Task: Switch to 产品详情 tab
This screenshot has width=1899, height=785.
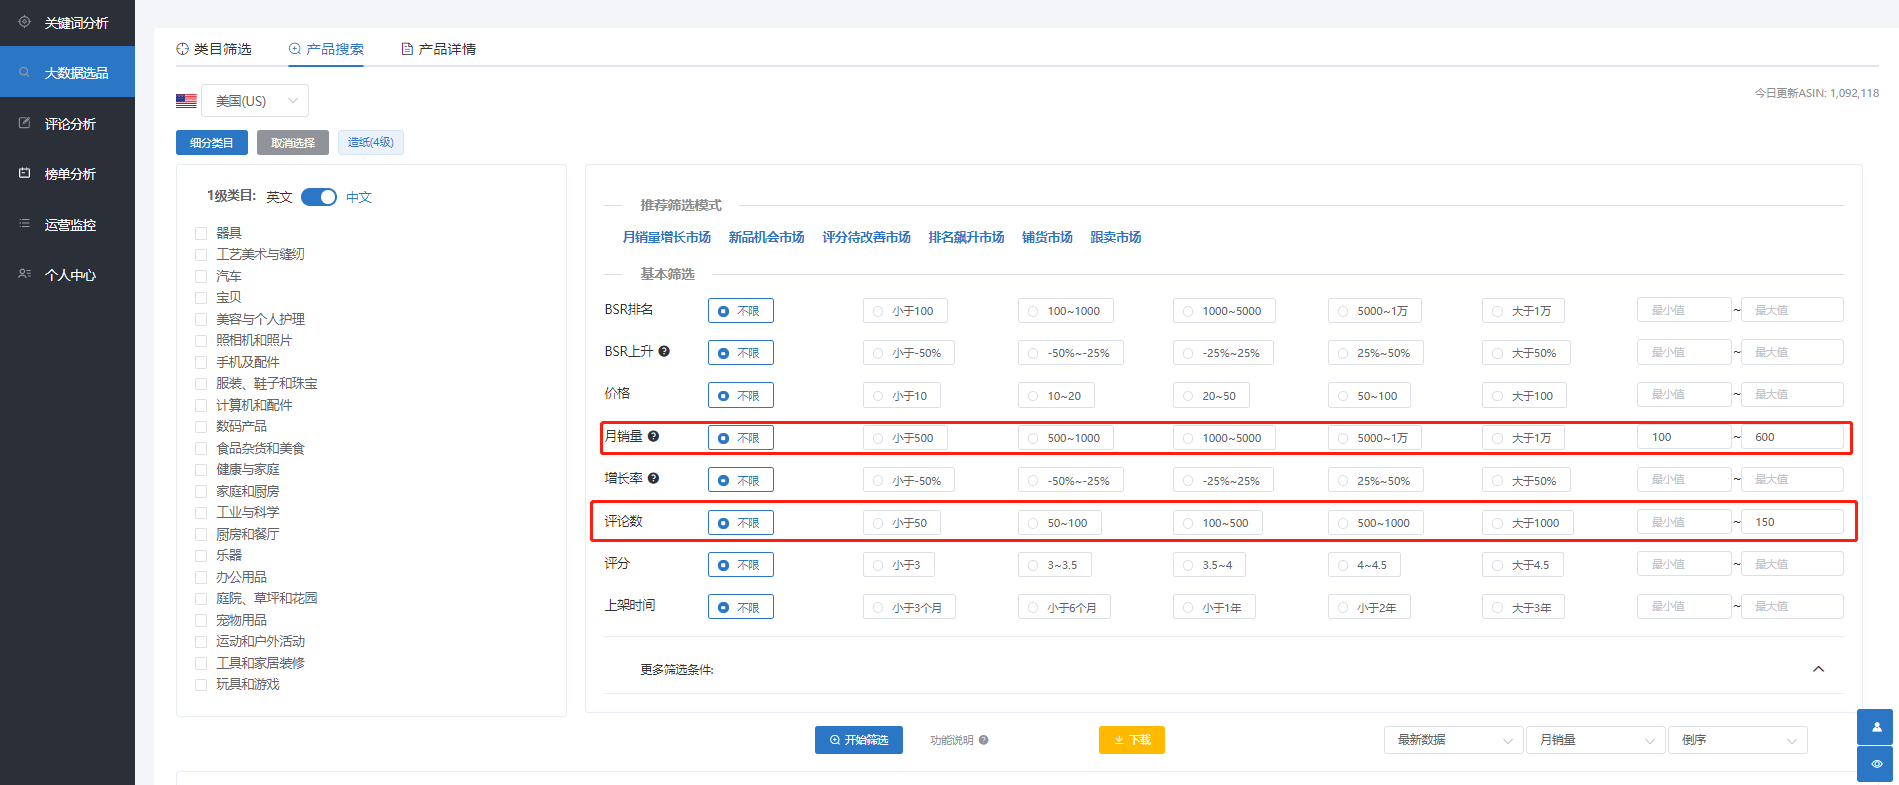Action: [438, 49]
